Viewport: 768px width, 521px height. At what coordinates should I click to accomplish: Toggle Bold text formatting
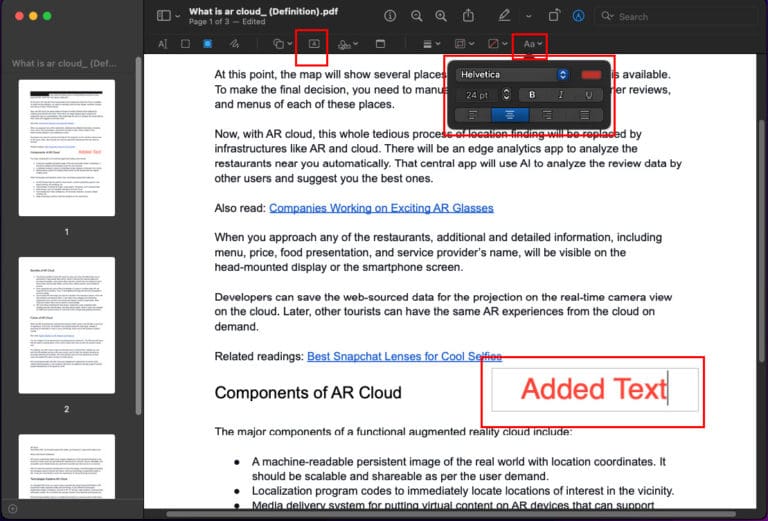point(532,95)
